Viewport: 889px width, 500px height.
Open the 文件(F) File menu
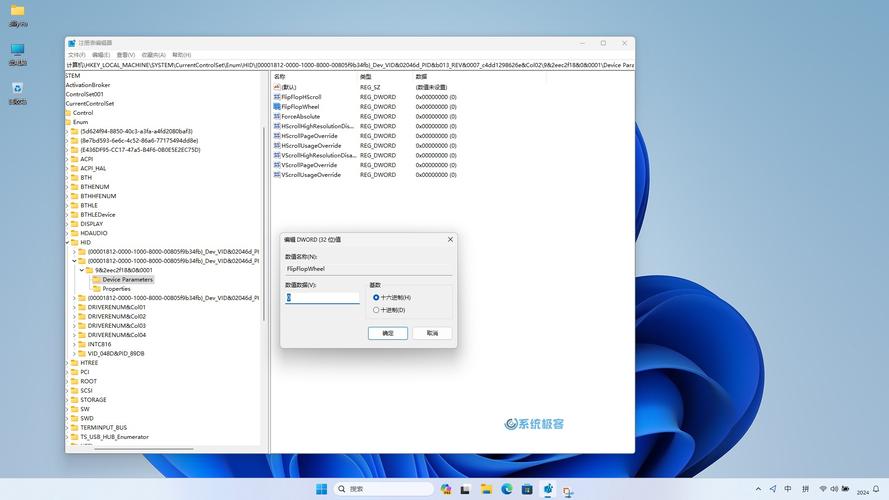tap(77, 55)
